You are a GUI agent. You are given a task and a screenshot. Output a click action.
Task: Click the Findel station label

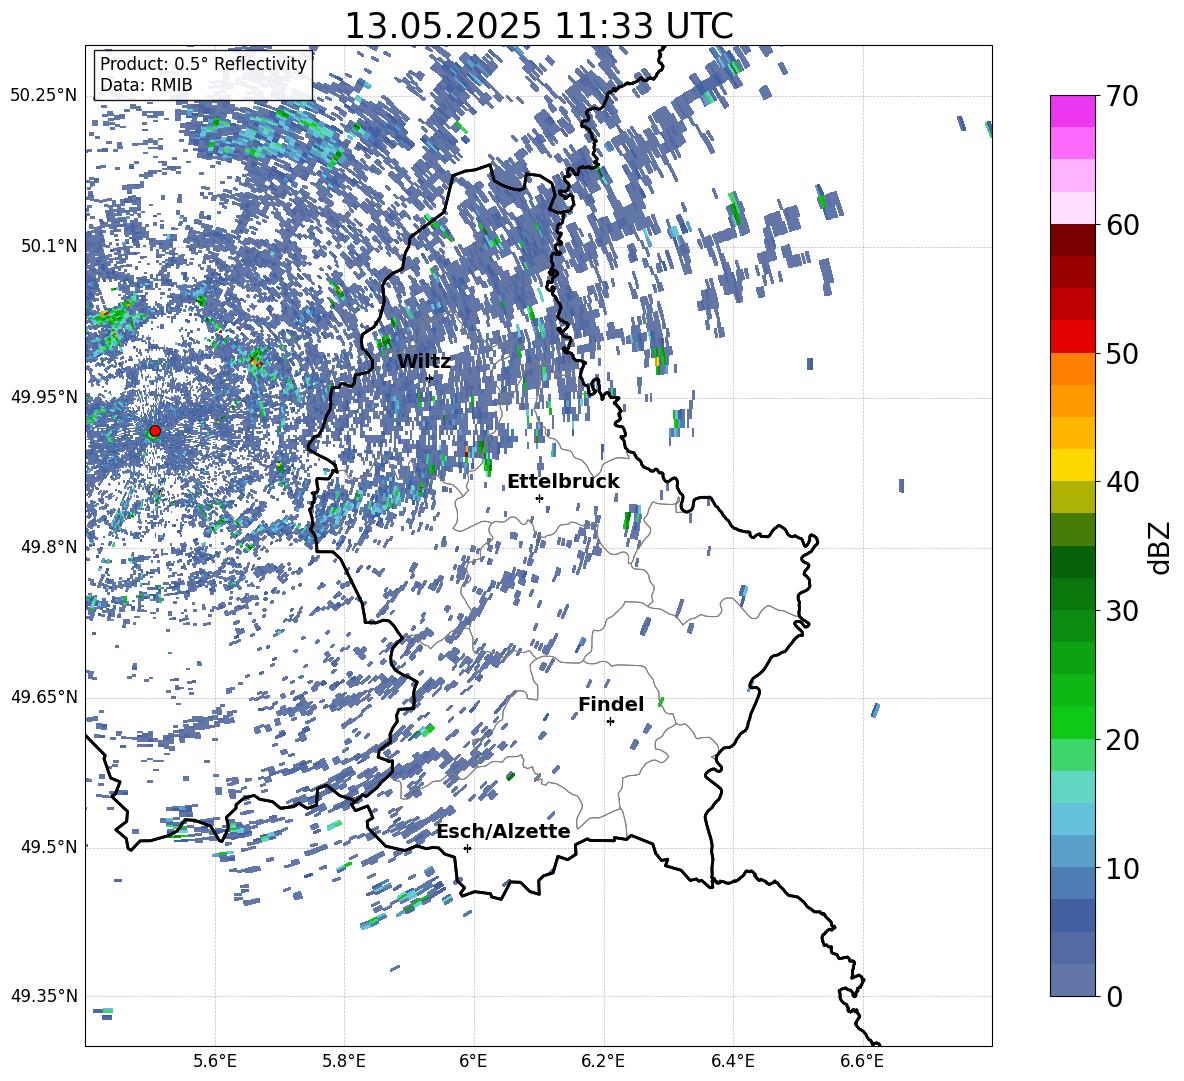pos(611,704)
